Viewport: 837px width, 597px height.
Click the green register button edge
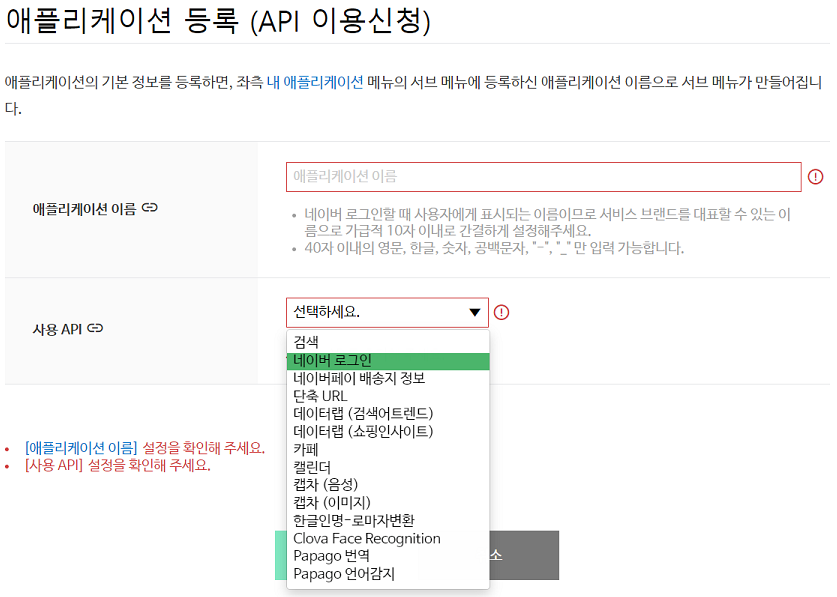point(281,555)
